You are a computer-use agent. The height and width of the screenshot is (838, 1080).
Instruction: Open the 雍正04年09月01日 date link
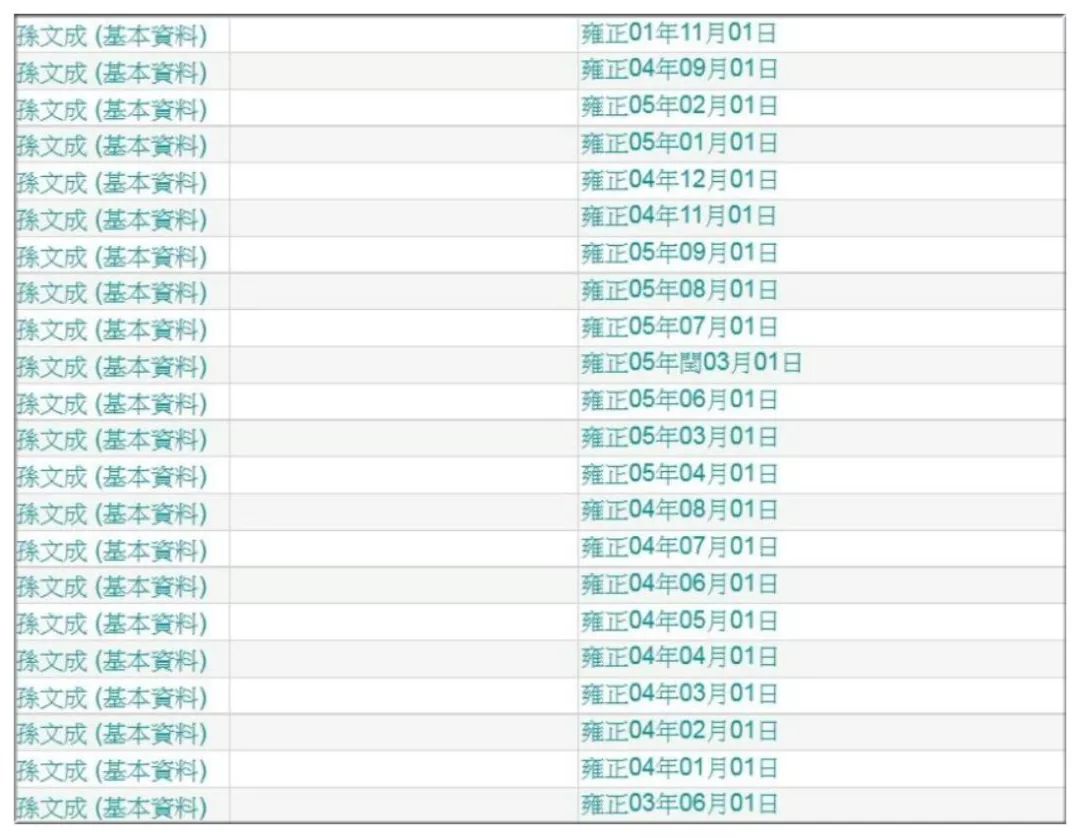(x=678, y=71)
